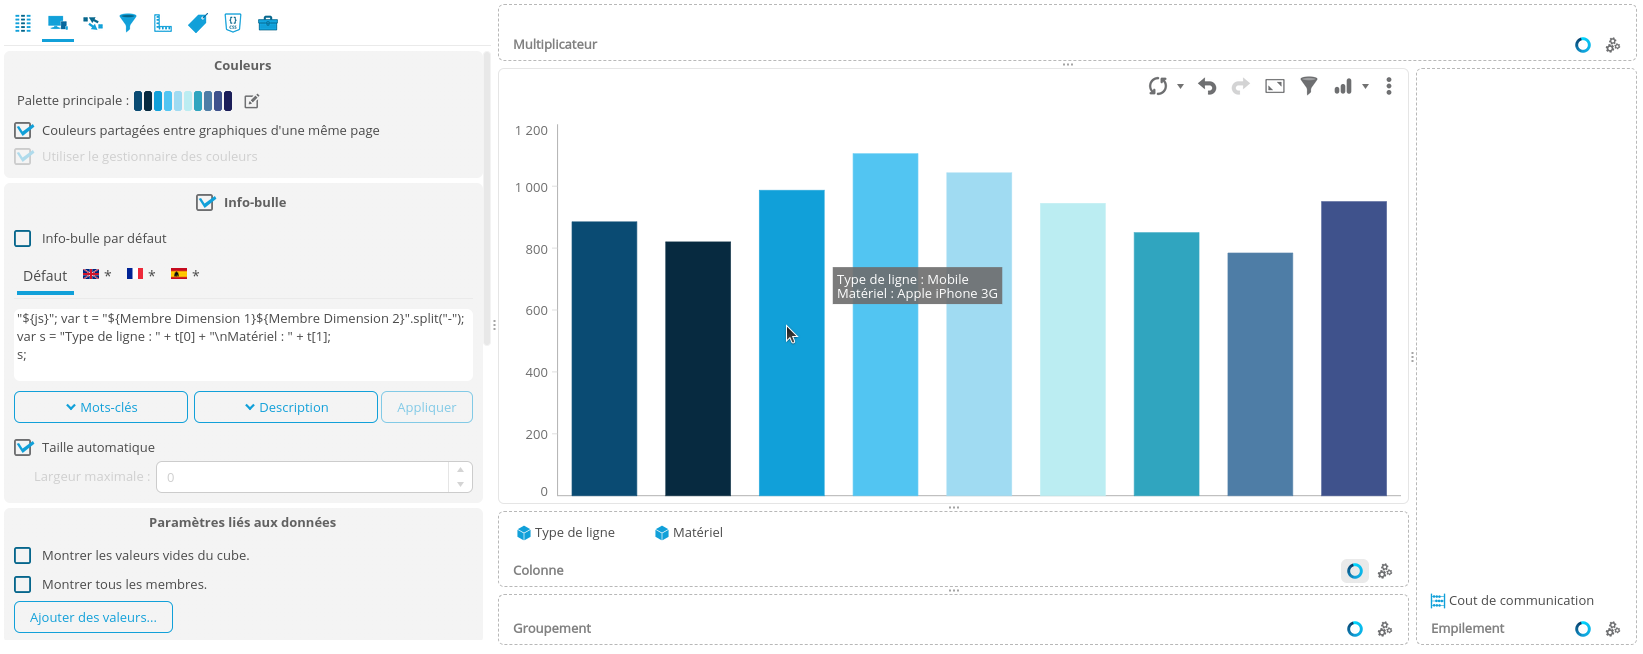Toggle 'Montrer tous les membres' checkbox

coord(23,585)
